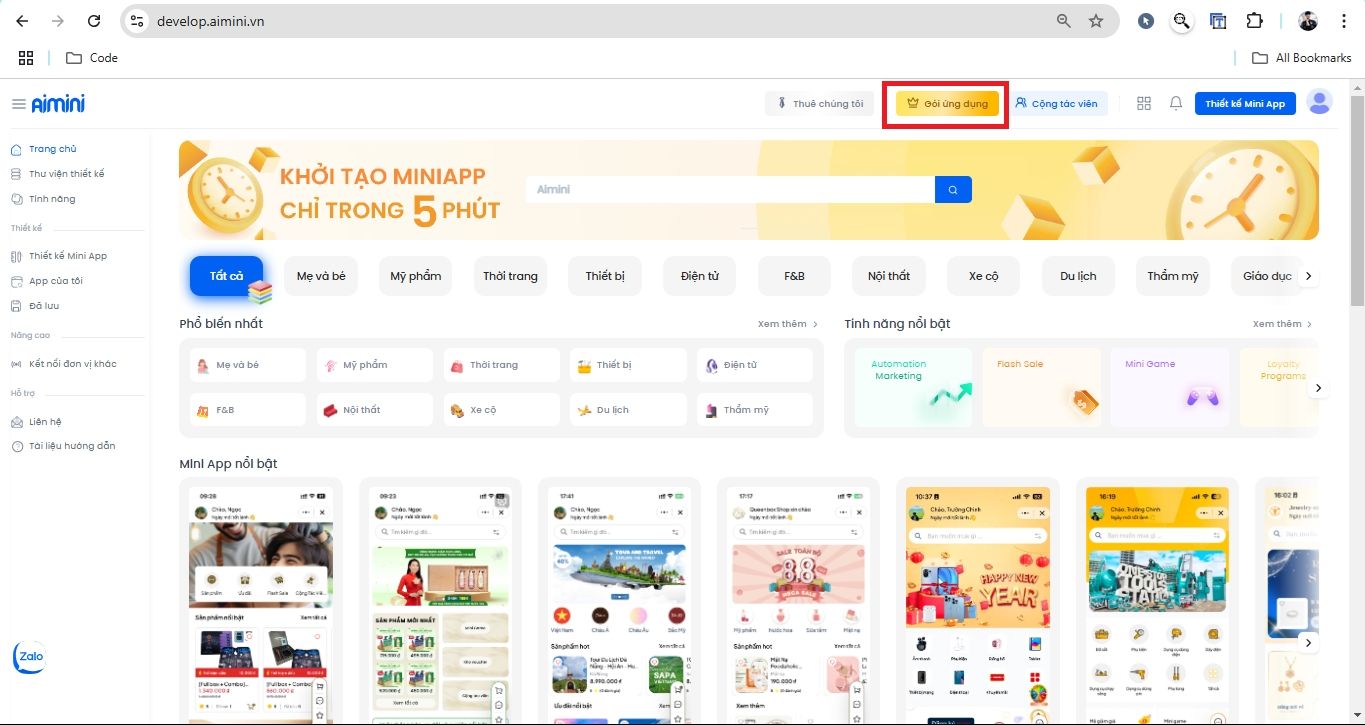This screenshot has height=725, width=1365.
Task: Open the apps grid icon in header
Action: (x=1144, y=103)
